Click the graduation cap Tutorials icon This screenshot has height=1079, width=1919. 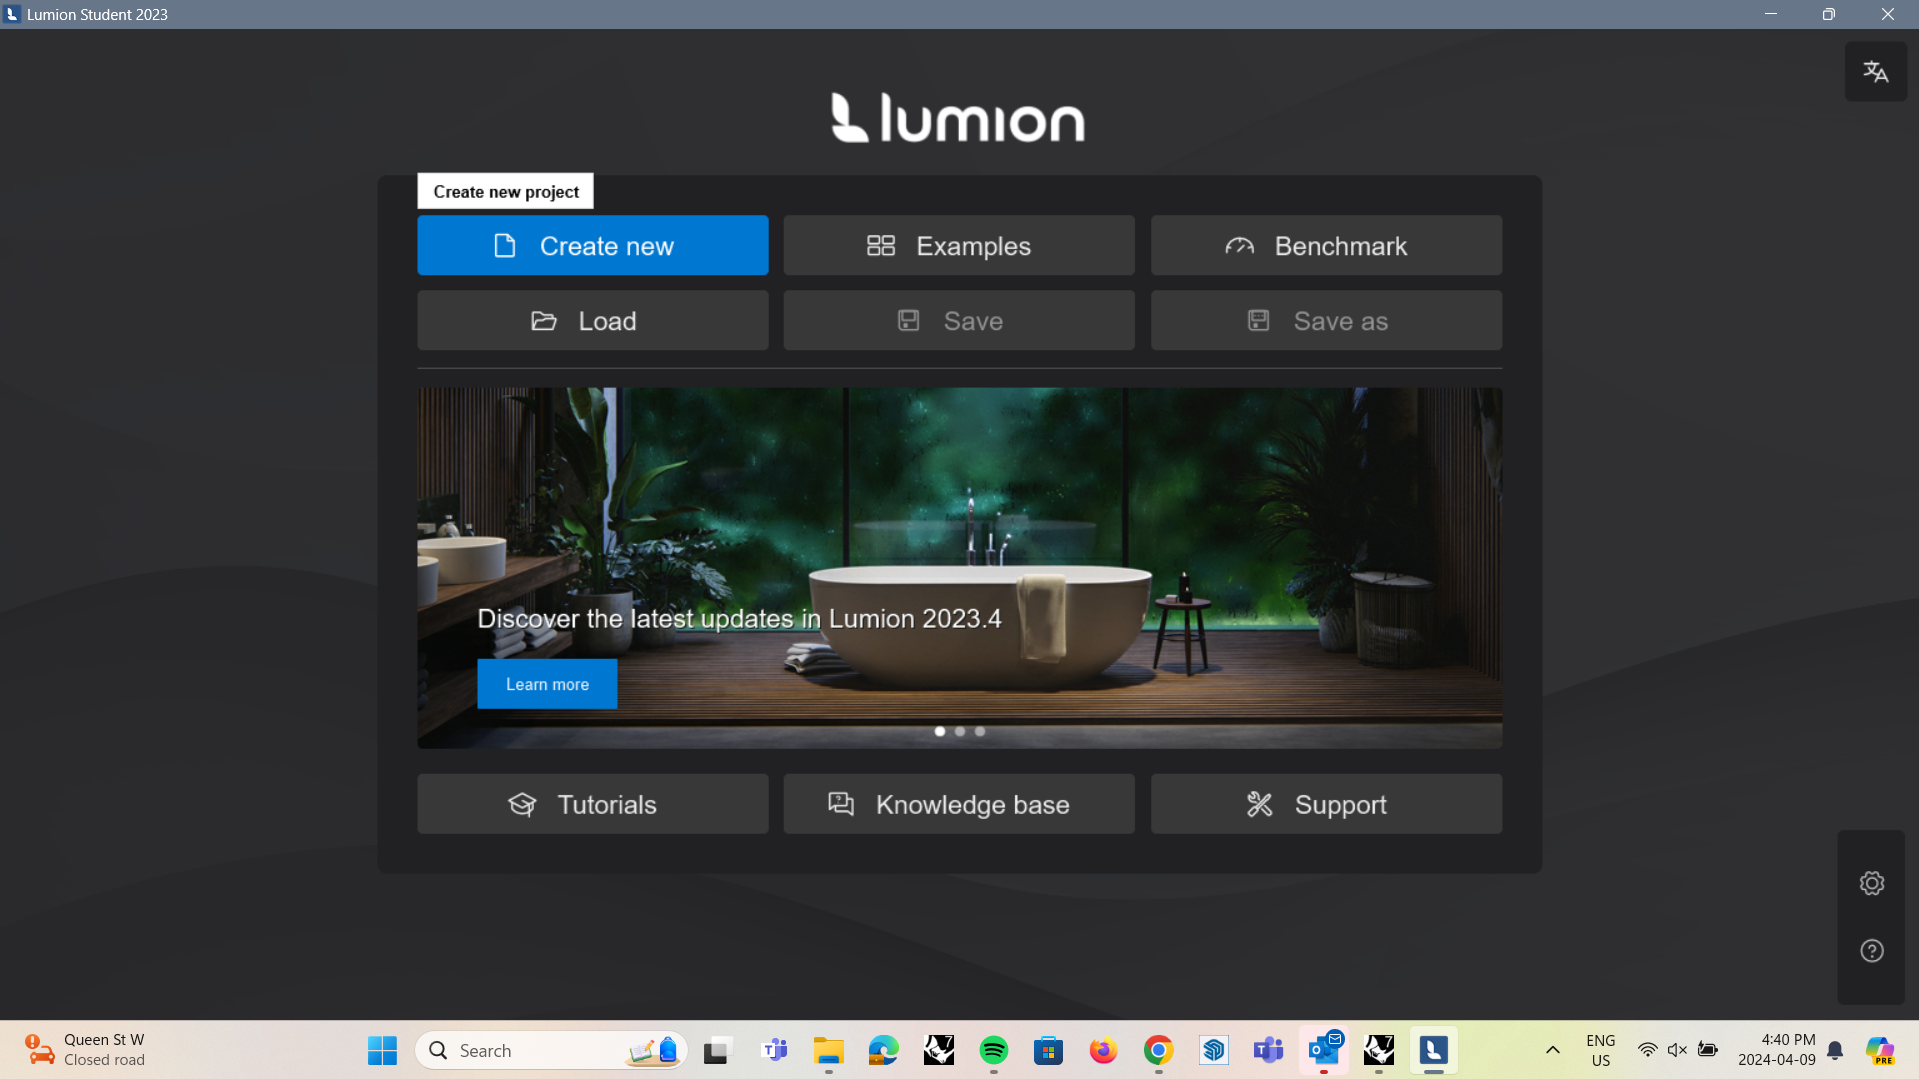click(x=522, y=804)
